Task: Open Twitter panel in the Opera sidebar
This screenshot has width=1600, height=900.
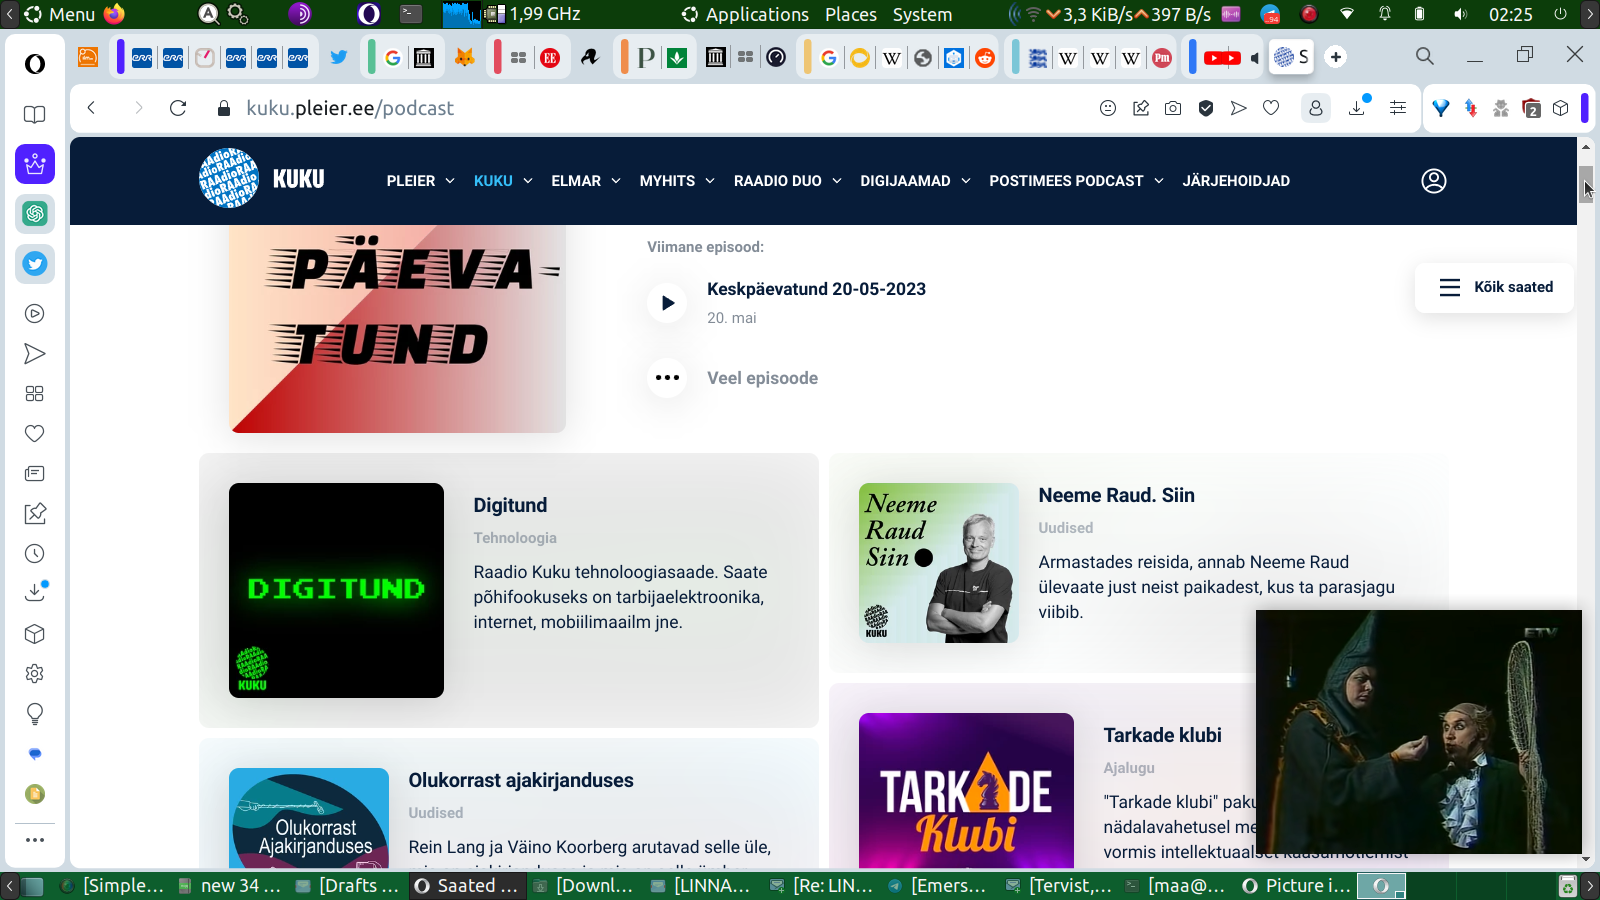Action: 35,264
